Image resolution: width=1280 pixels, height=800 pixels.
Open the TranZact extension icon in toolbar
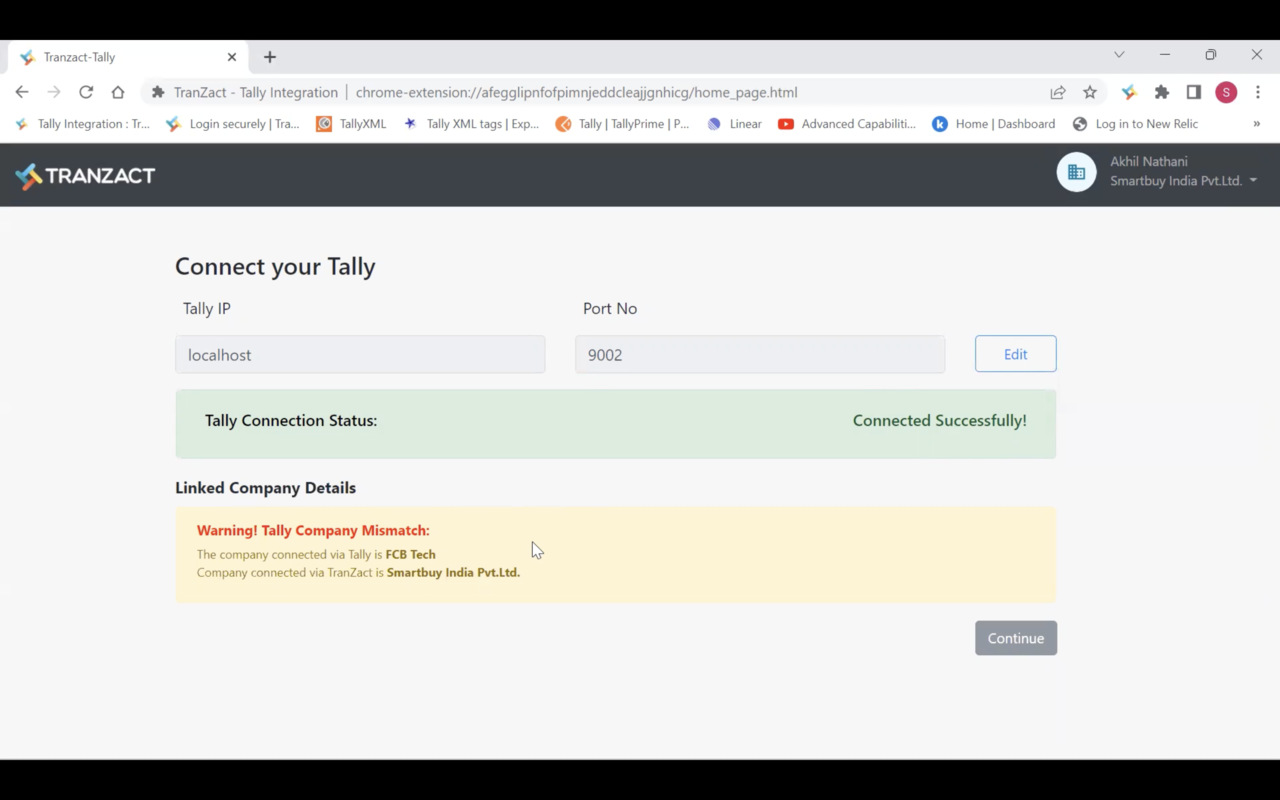pos(1129,92)
